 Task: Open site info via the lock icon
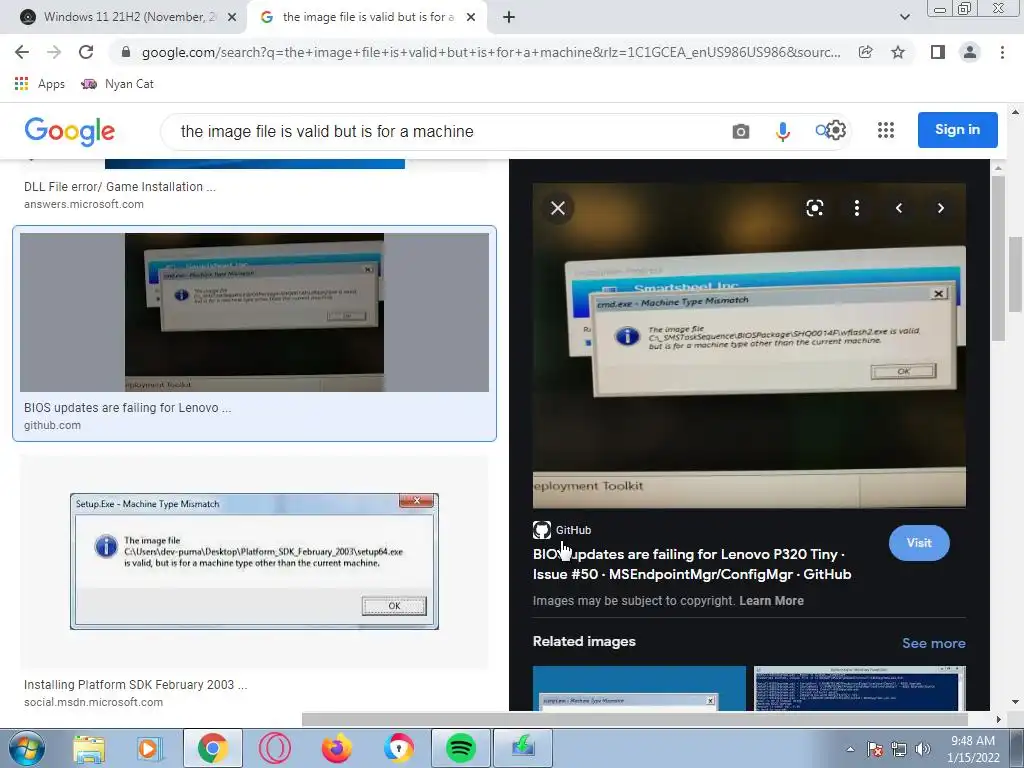coord(126,52)
